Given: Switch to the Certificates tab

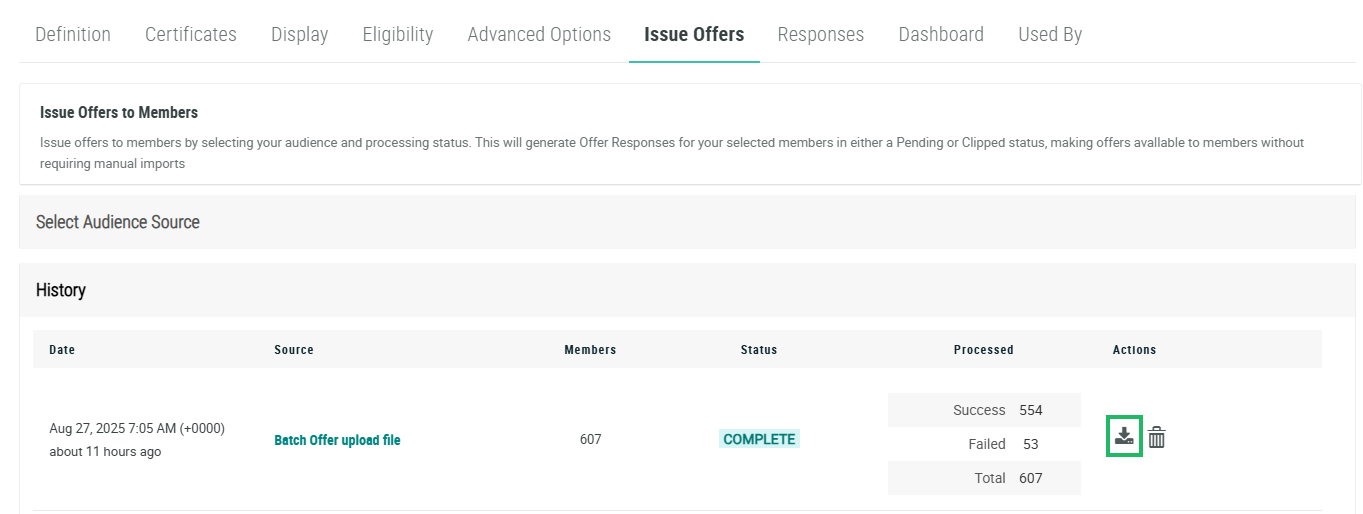Looking at the screenshot, I should [191, 34].
